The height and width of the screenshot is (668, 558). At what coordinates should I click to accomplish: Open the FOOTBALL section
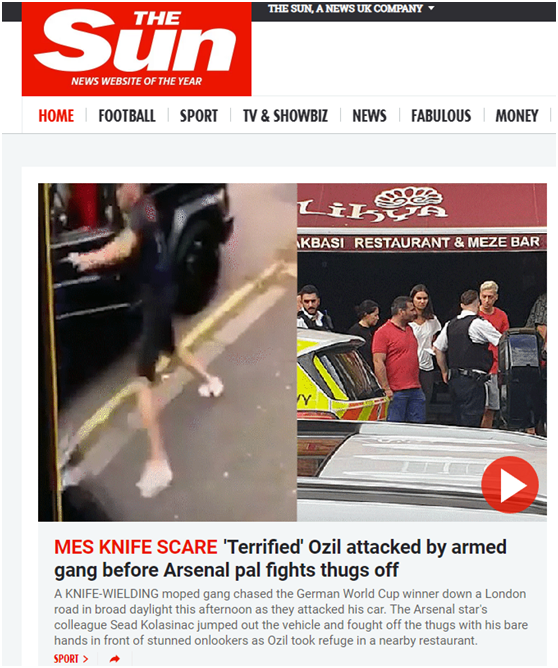tap(127, 116)
